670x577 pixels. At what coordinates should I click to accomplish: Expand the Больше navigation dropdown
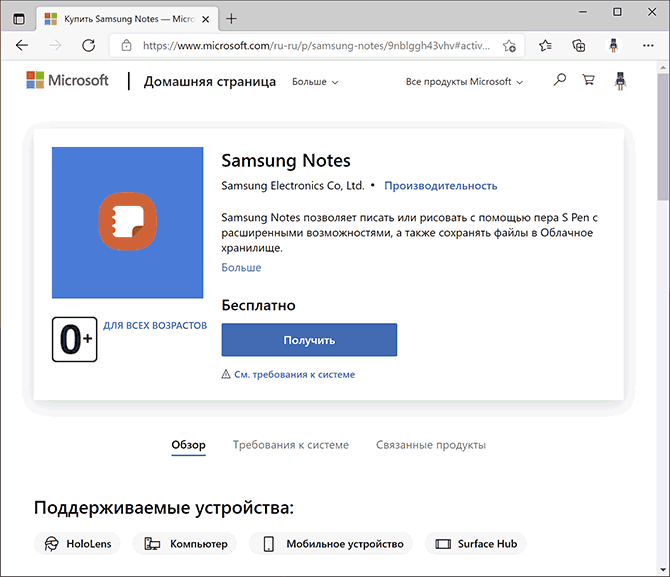[315, 82]
